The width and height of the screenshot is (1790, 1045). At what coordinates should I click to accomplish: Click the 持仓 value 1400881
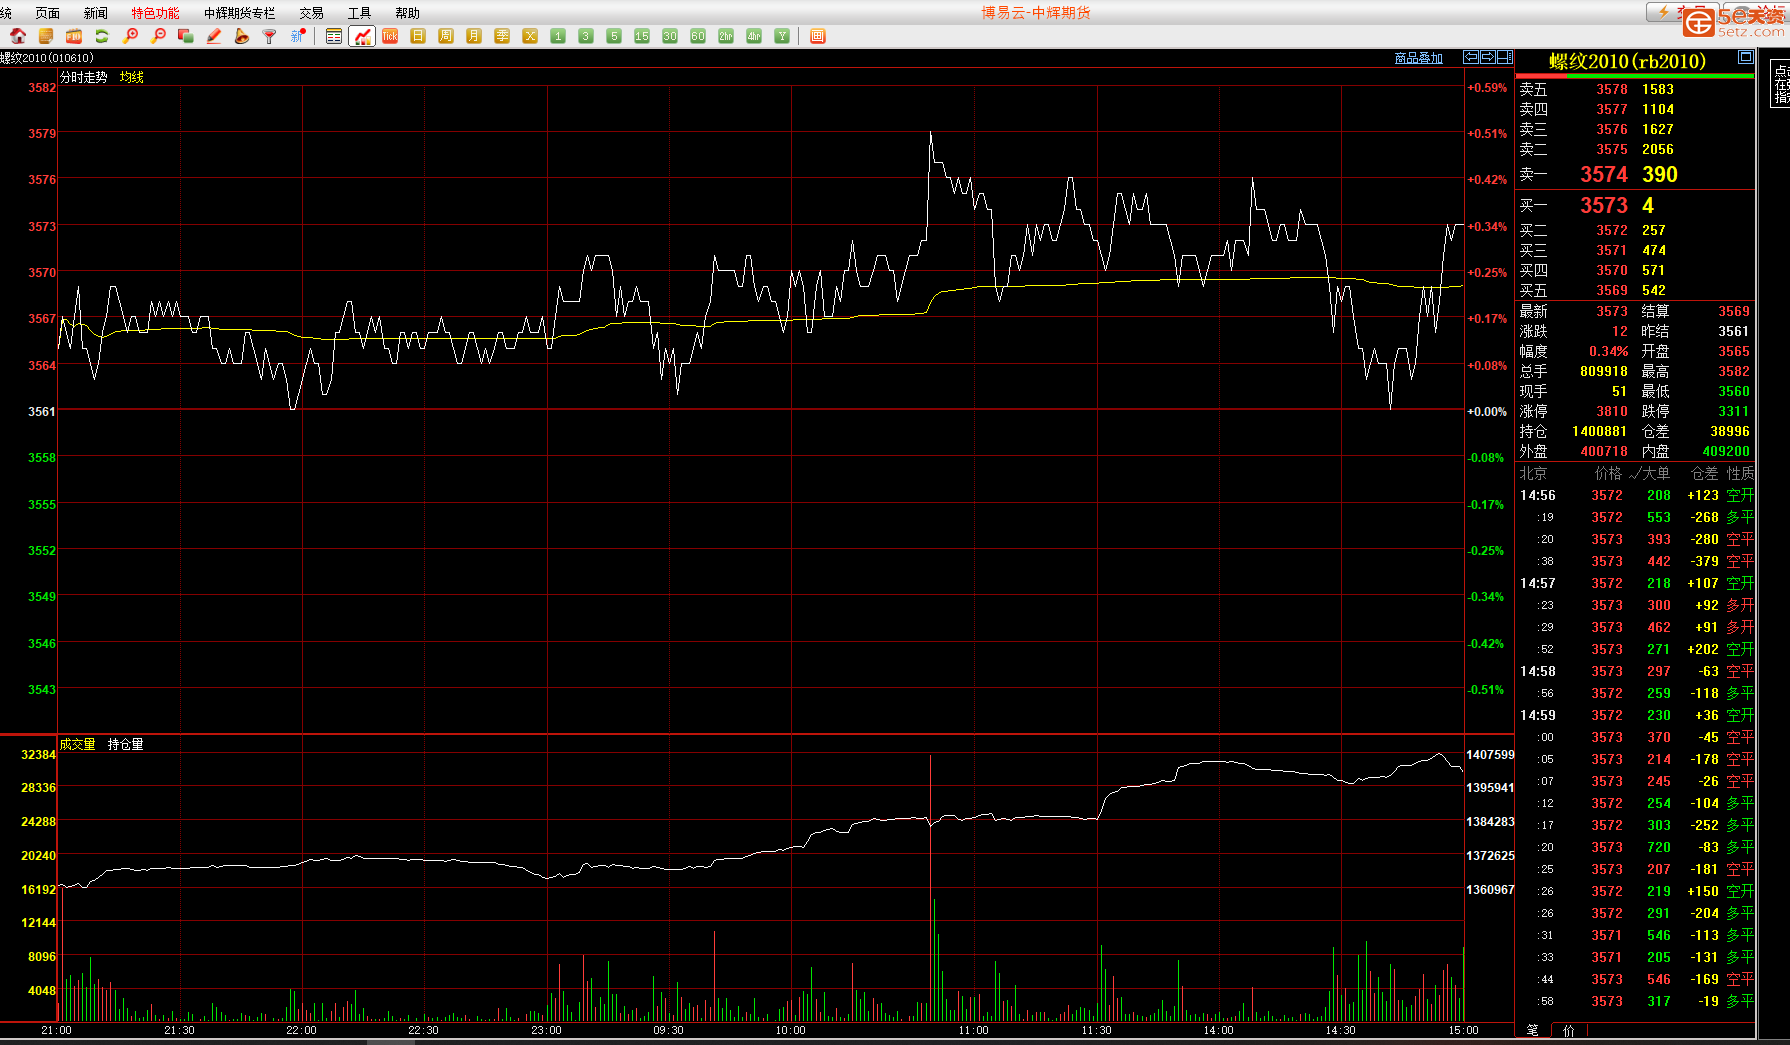click(1600, 431)
